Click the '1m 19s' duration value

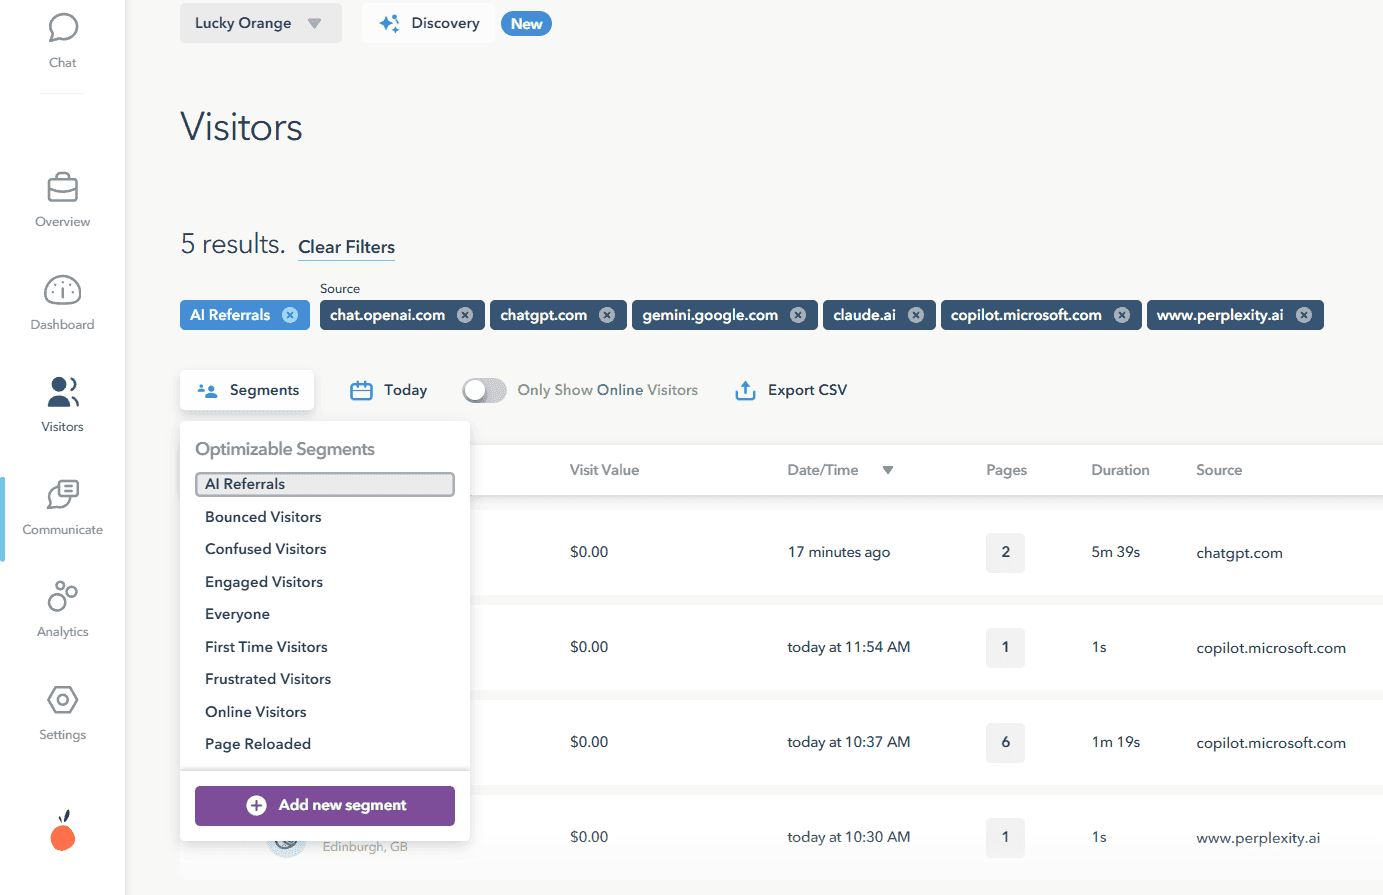[x=1115, y=742]
